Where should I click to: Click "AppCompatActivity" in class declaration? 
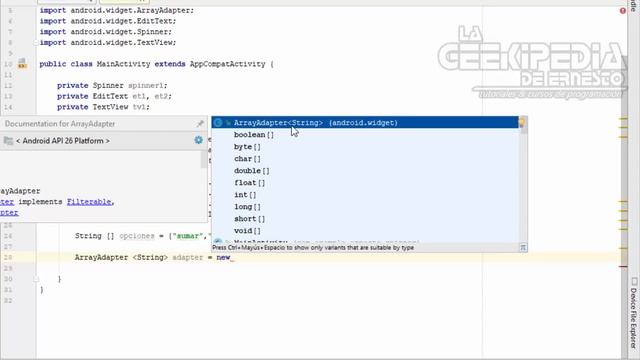227,64
